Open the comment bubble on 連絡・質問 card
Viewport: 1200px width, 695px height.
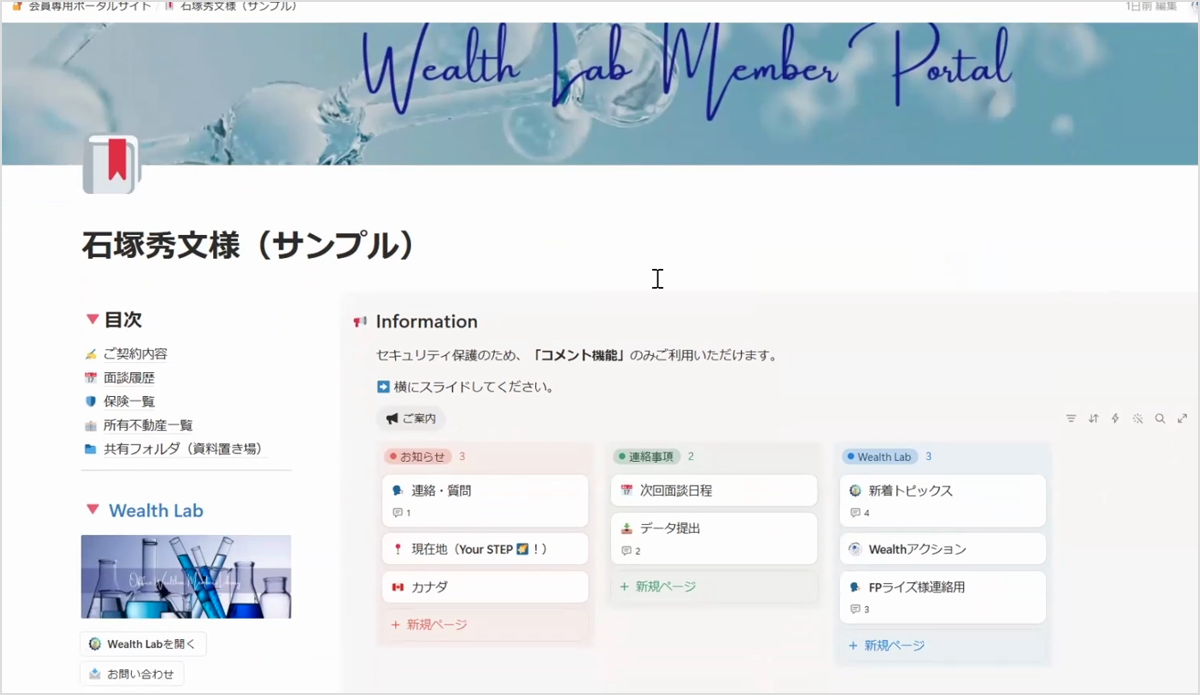click(401, 512)
